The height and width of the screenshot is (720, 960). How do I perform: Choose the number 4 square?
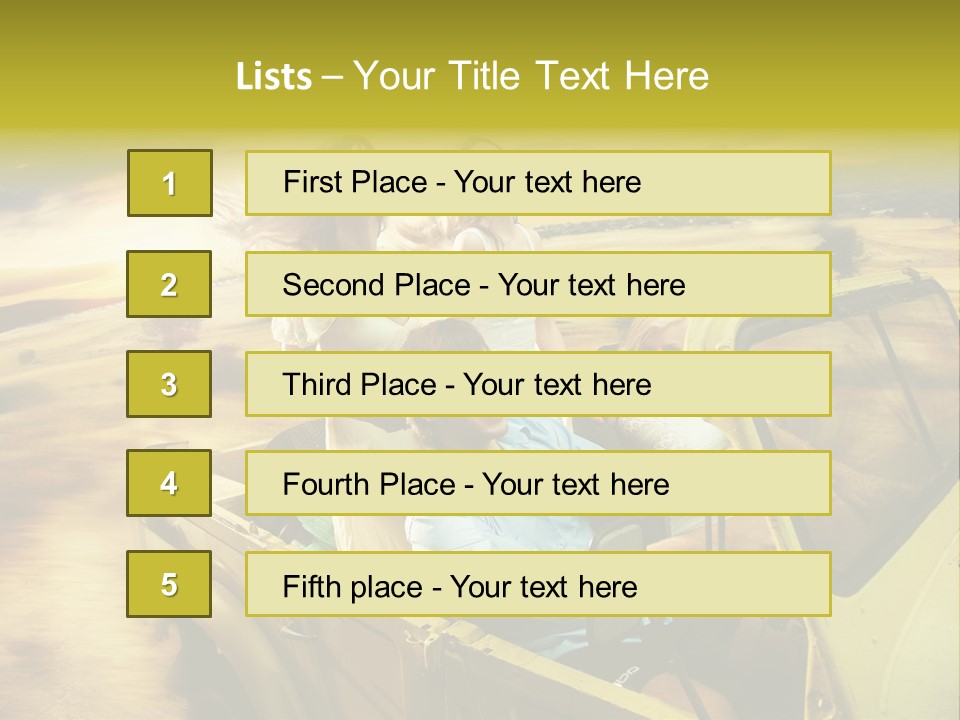point(169,483)
